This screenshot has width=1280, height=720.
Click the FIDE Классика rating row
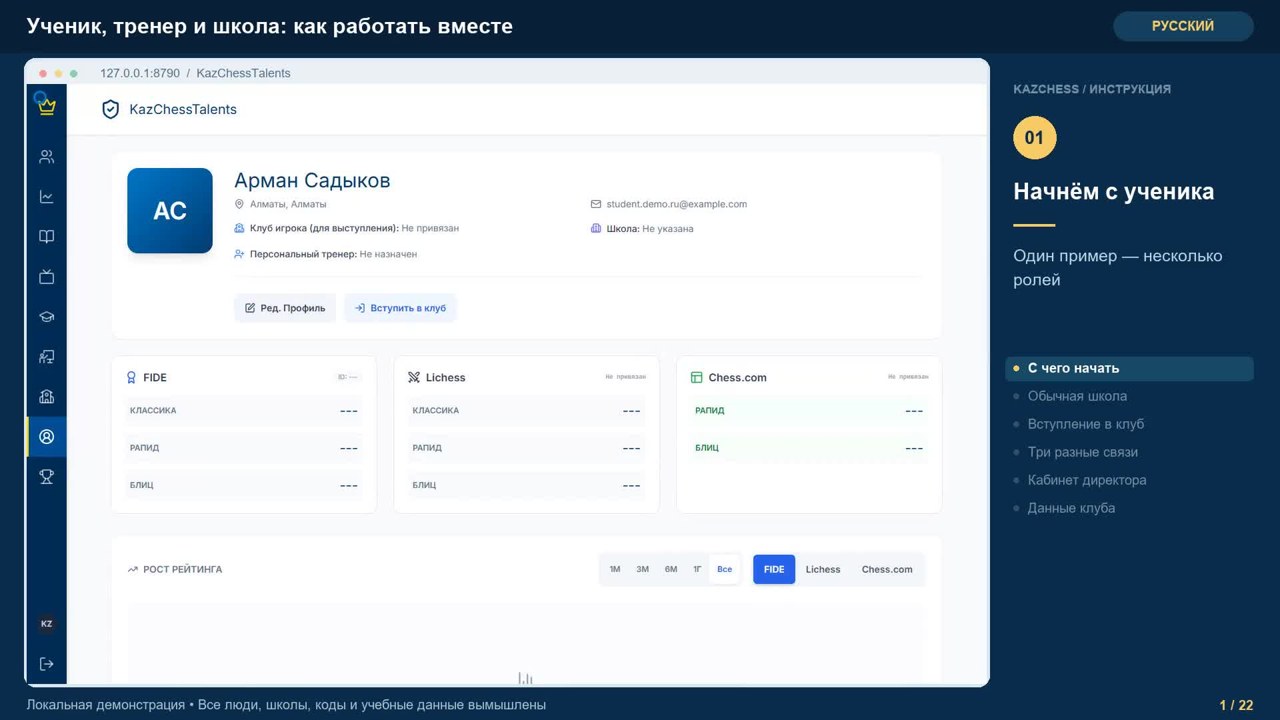(x=244, y=411)
